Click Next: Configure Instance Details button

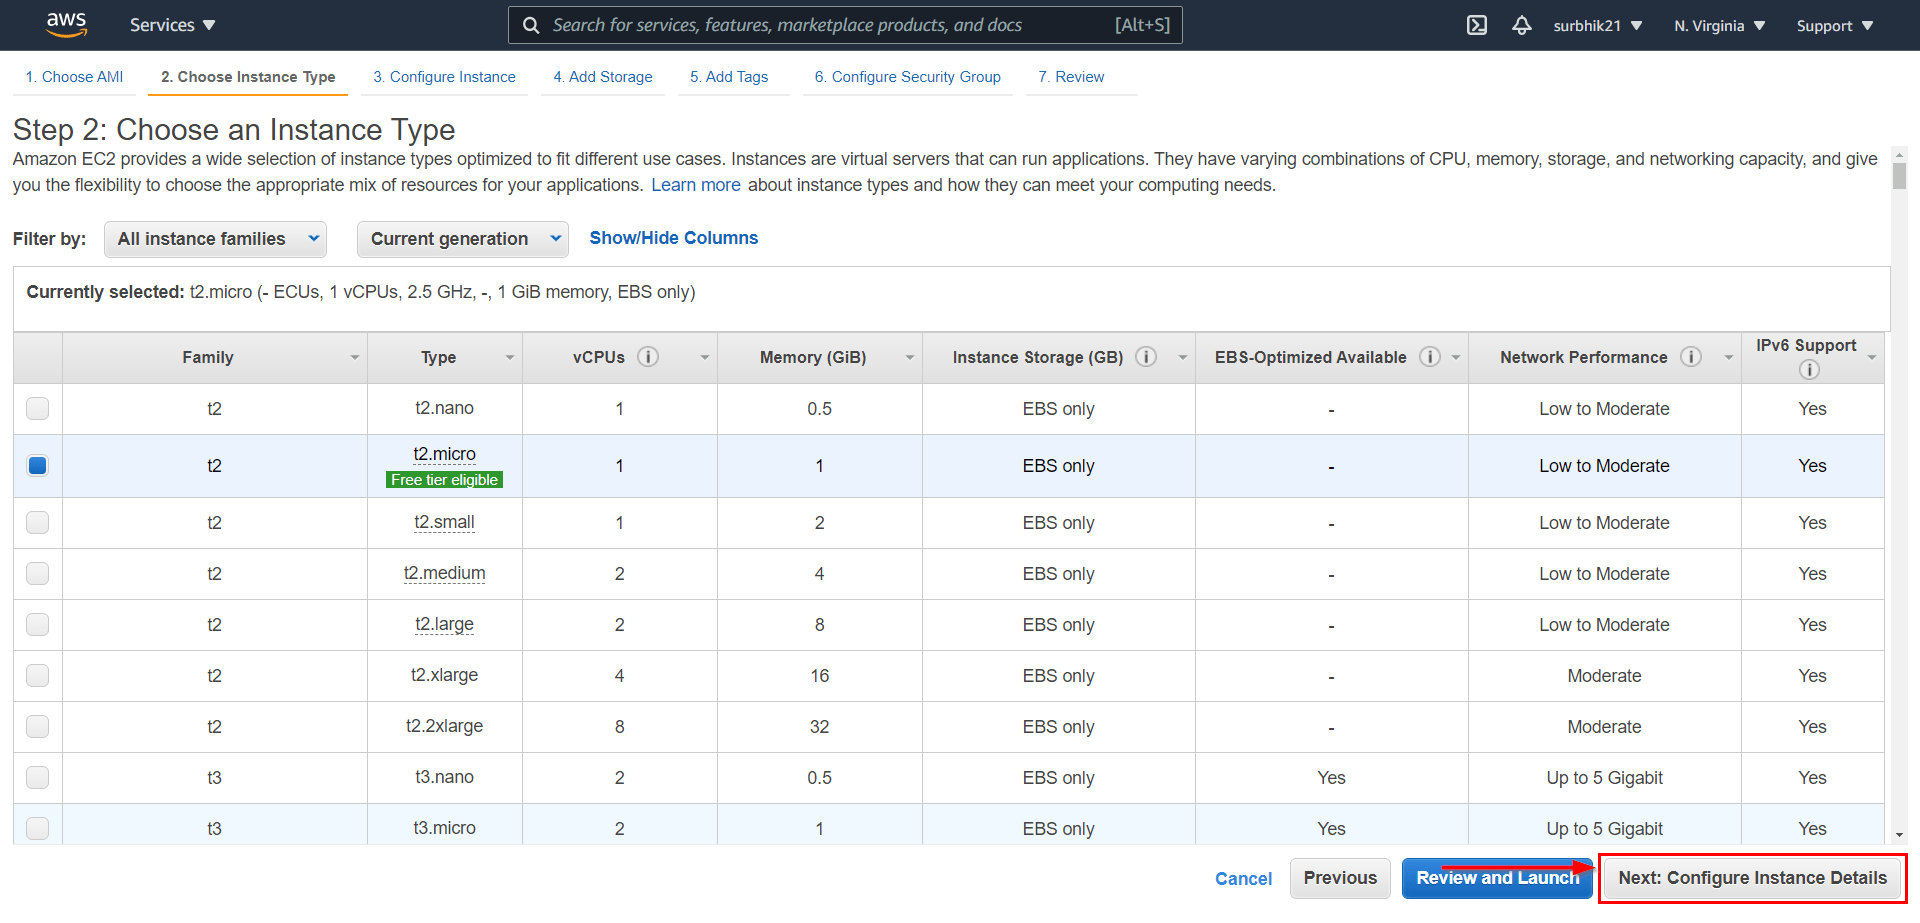click(x=1752, y=878)
